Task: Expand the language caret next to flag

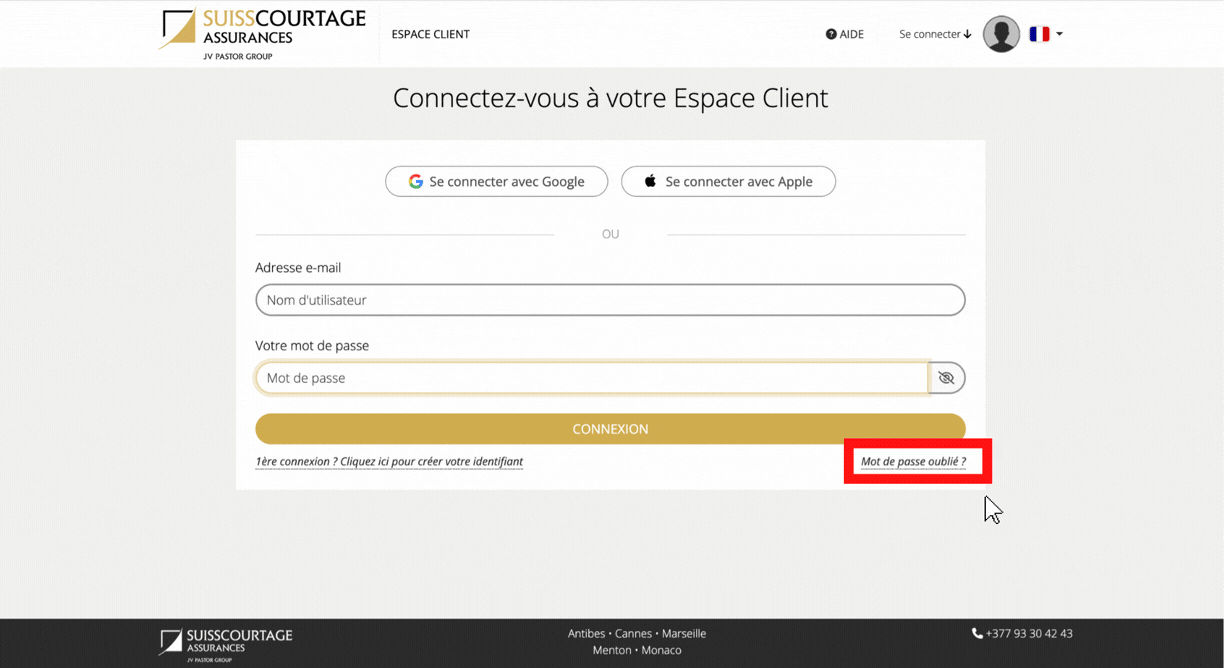Action: pyautogui.click(x=1059, y=34)
